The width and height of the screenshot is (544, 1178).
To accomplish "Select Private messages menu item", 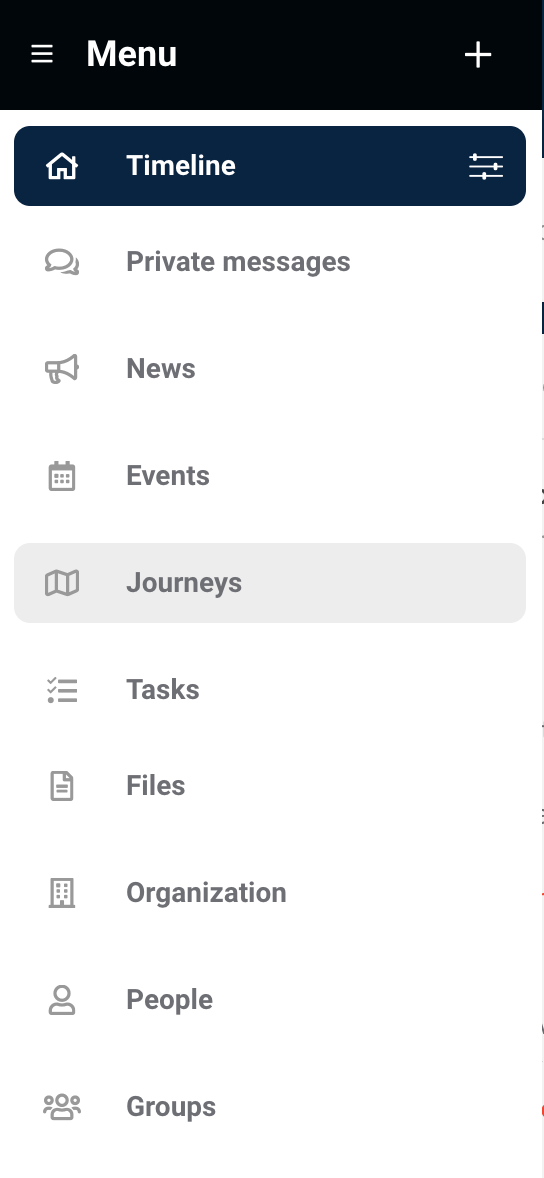I will [x=270, y=262].
